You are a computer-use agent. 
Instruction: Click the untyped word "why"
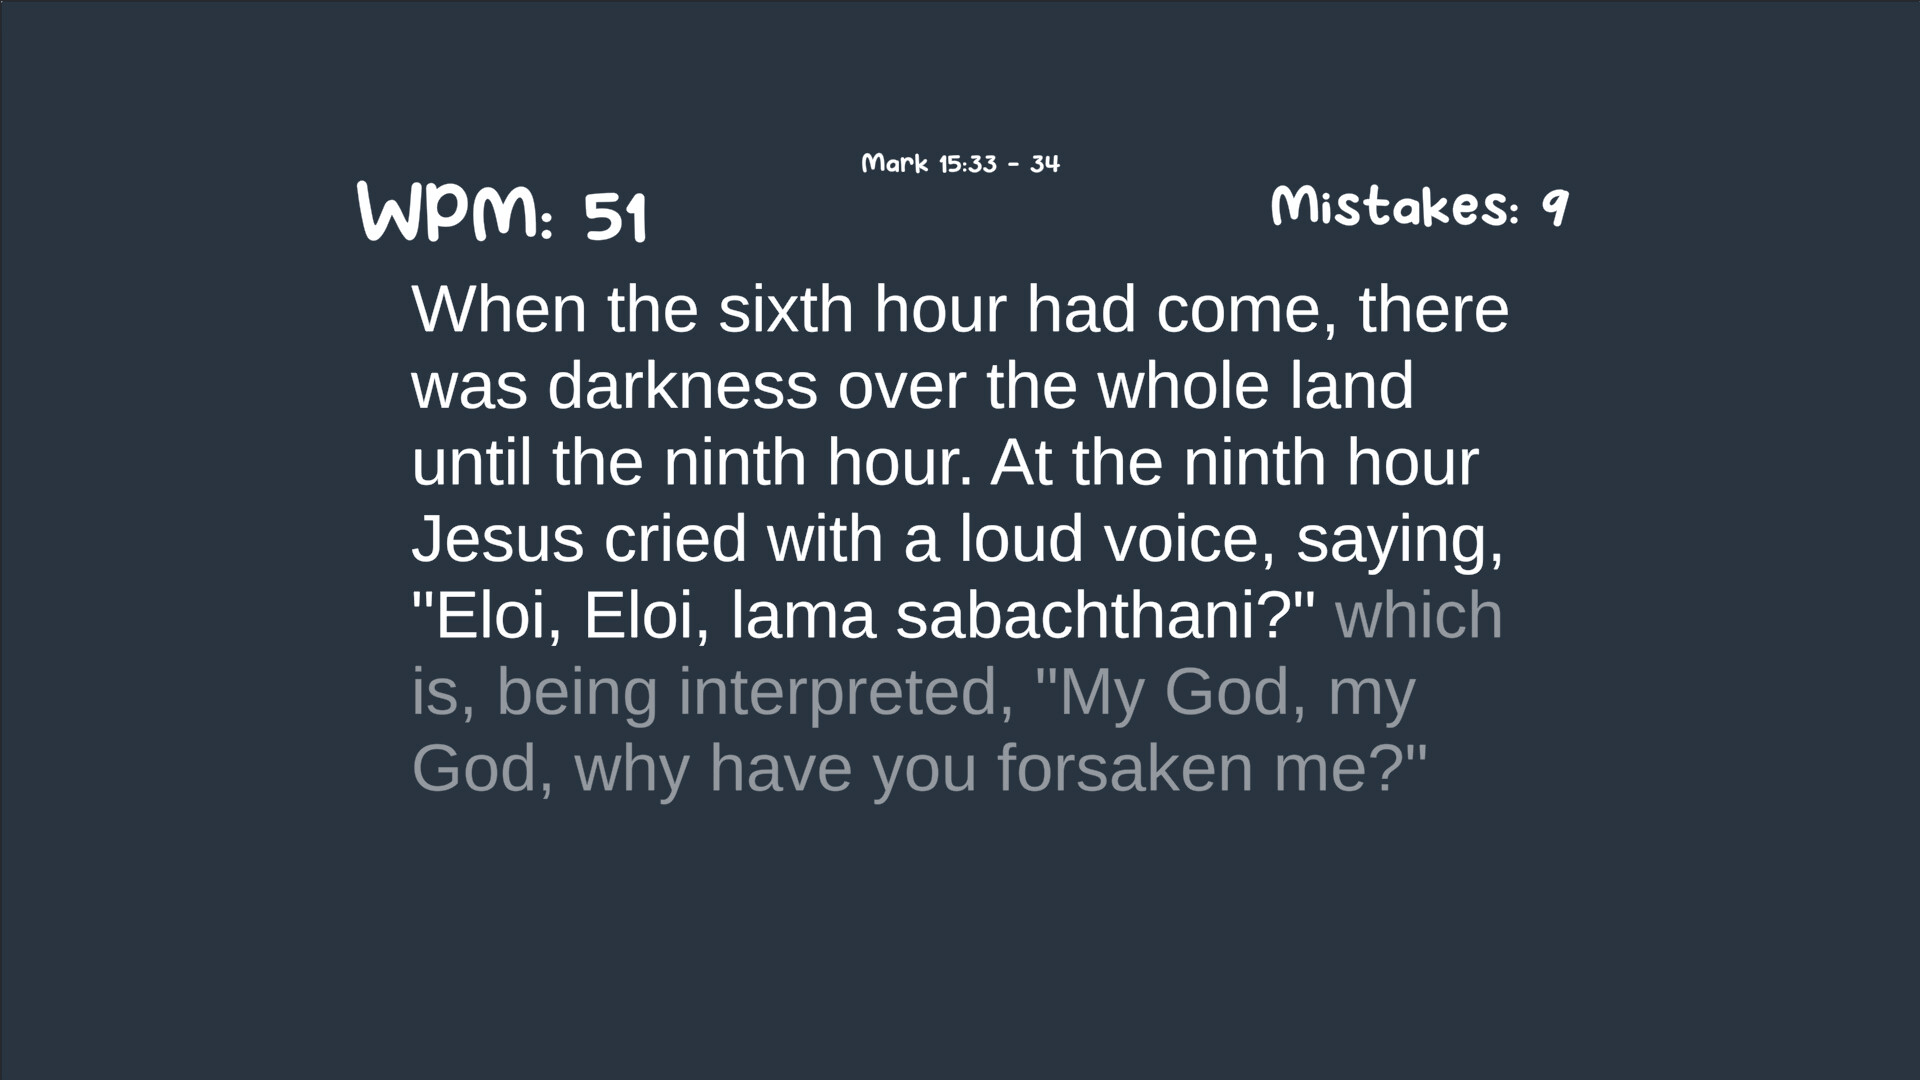click(x=632, y=770)
